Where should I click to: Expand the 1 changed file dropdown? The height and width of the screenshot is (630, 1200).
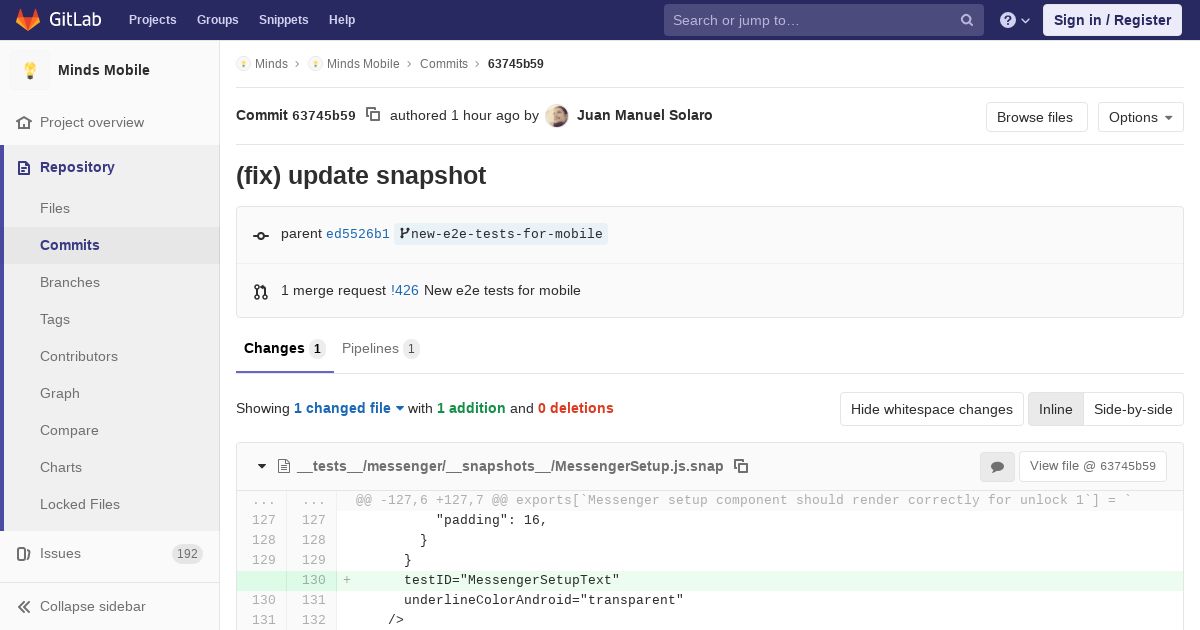pyautogui.click(x=349, y=408)
